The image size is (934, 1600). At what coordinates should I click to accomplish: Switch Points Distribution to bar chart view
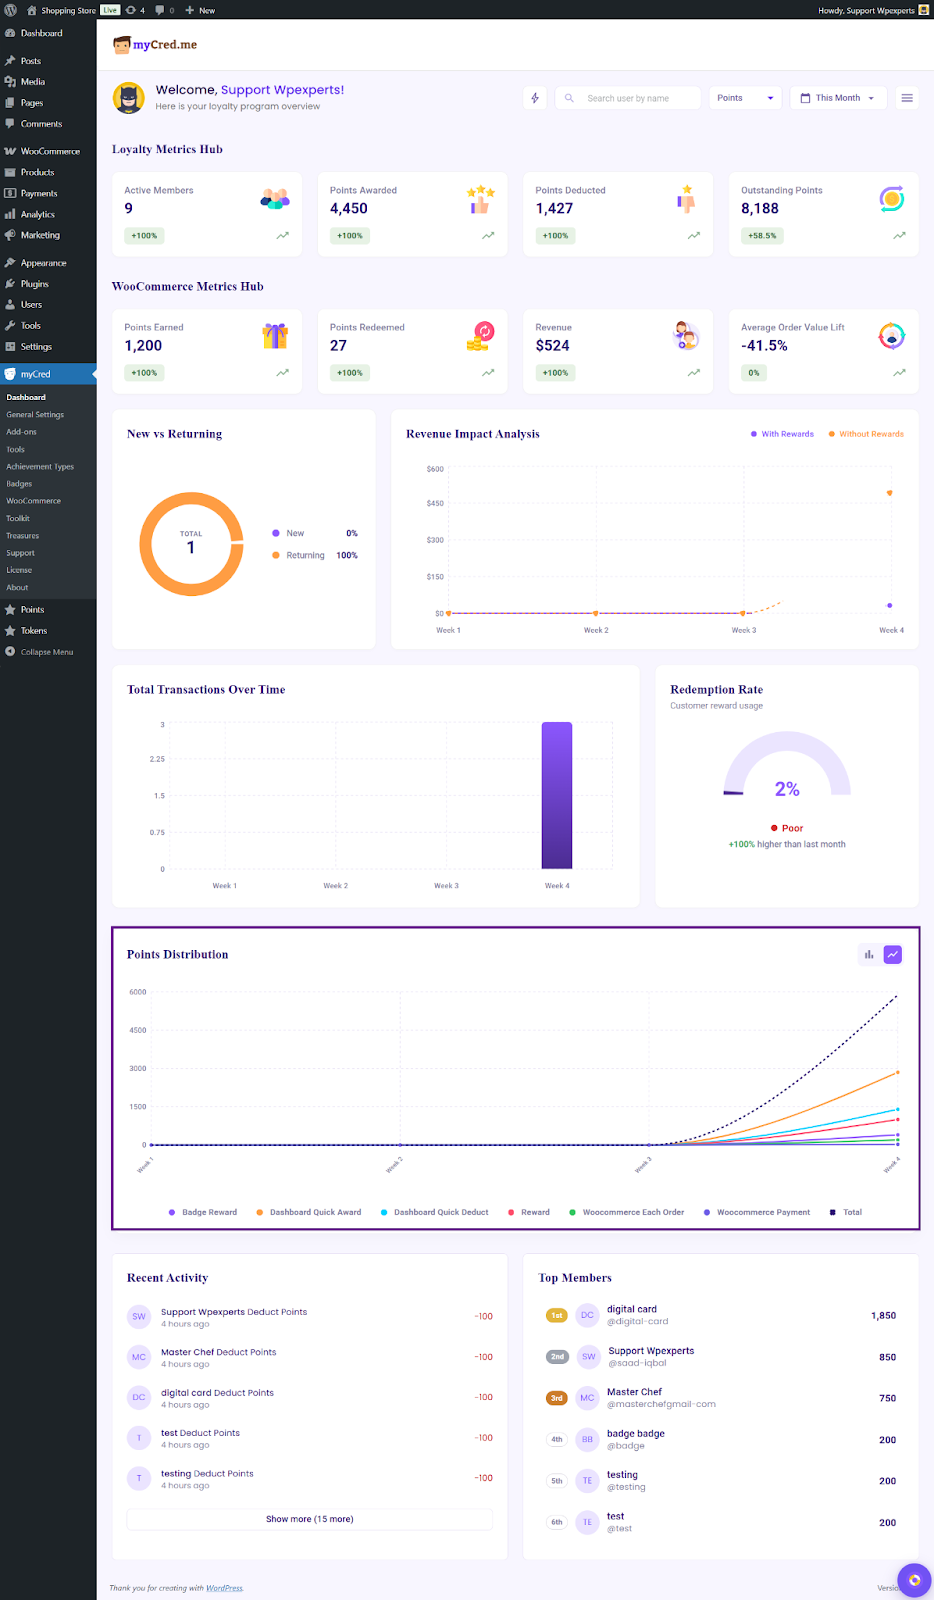tap(869, 955)
